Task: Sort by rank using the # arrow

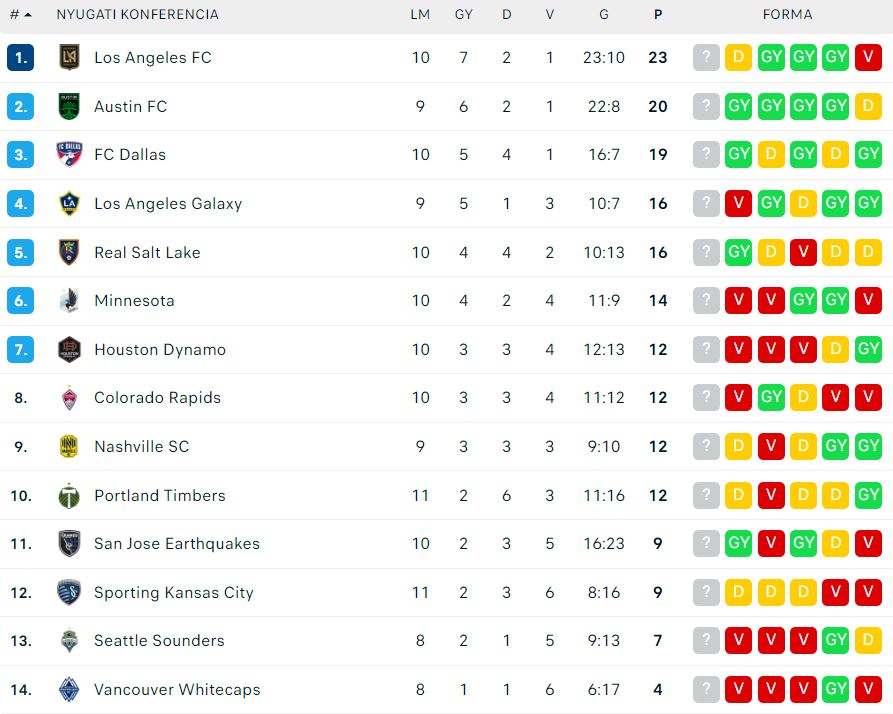Action: [21, 14]
